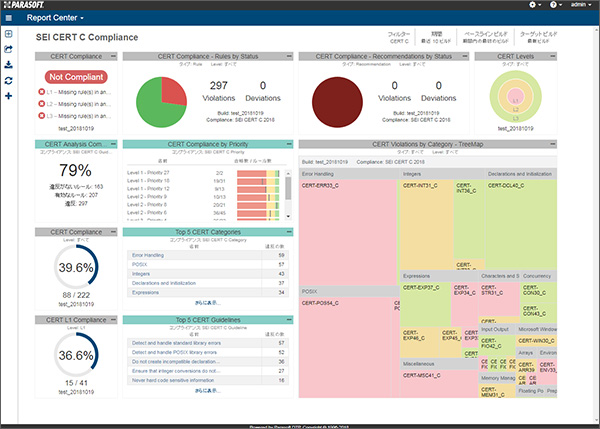Image resolution: width=600 pixels, height=429 pixels.
Task: Open the hamburger navigation menu icon
Action: click(9, 18)
